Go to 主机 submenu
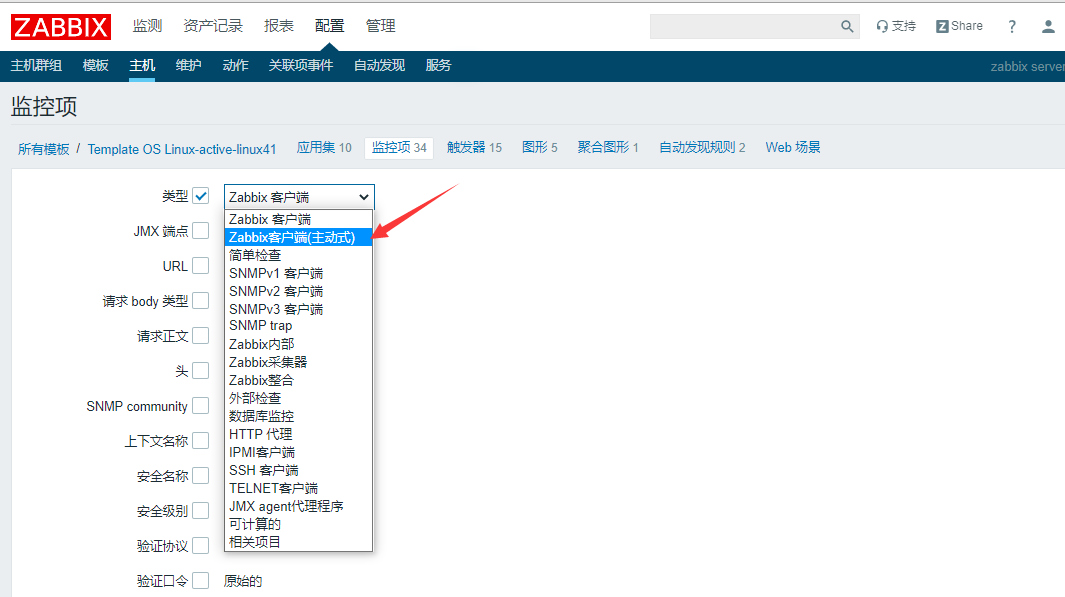 (142, 65)
